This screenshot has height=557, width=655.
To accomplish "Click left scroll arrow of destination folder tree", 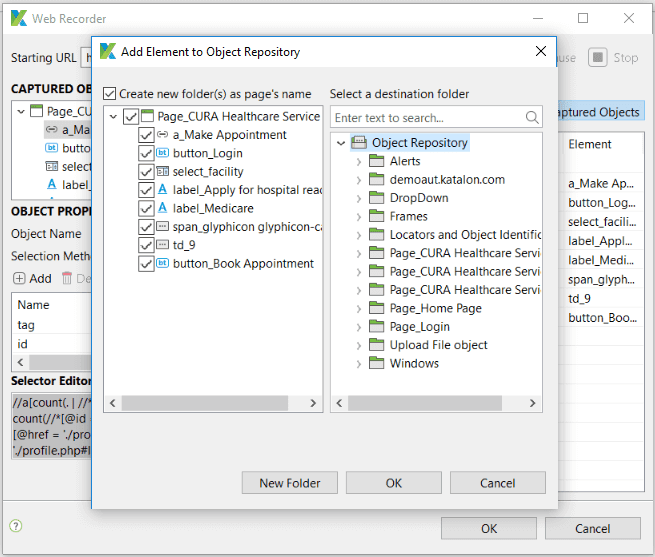I will click(339, 403).
